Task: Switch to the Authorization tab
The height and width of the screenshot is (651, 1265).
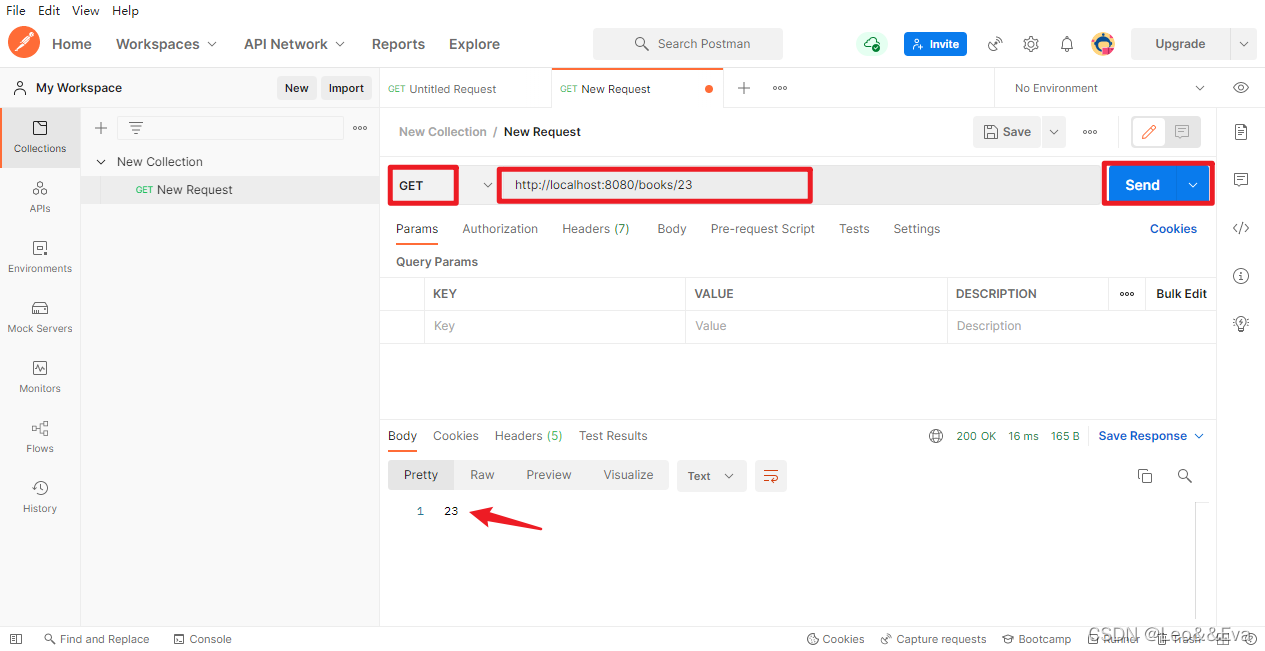Action: point(500,229)
